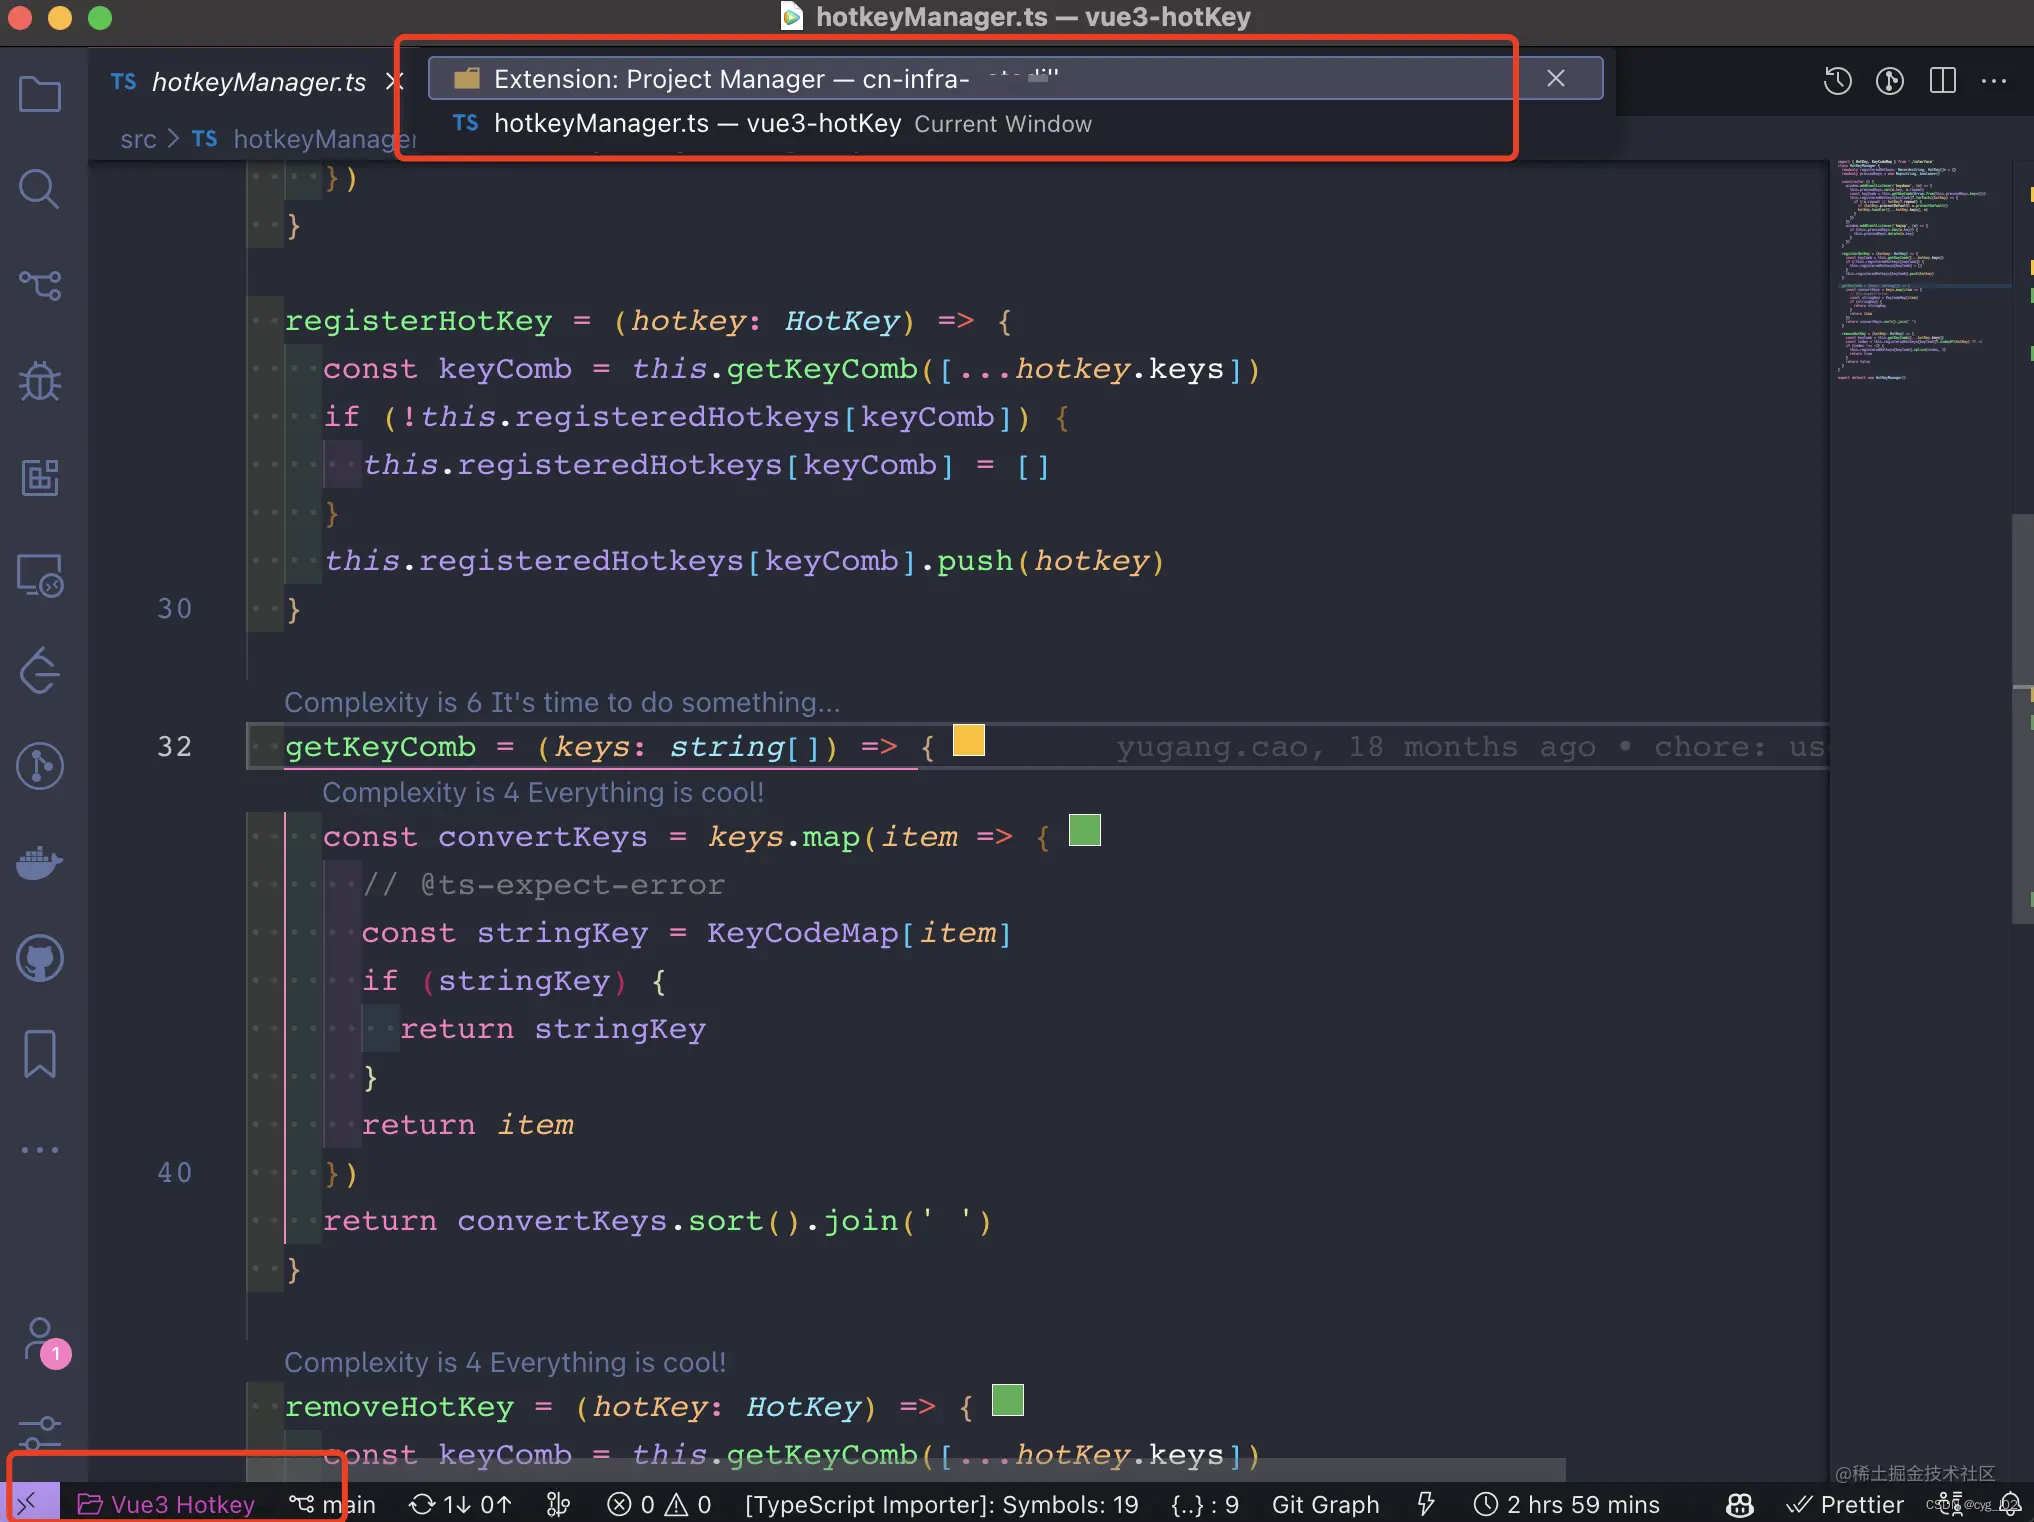Screen dimensions: 2034x1522
Task: Open the Explorer files icon
Action: point(40,94)
